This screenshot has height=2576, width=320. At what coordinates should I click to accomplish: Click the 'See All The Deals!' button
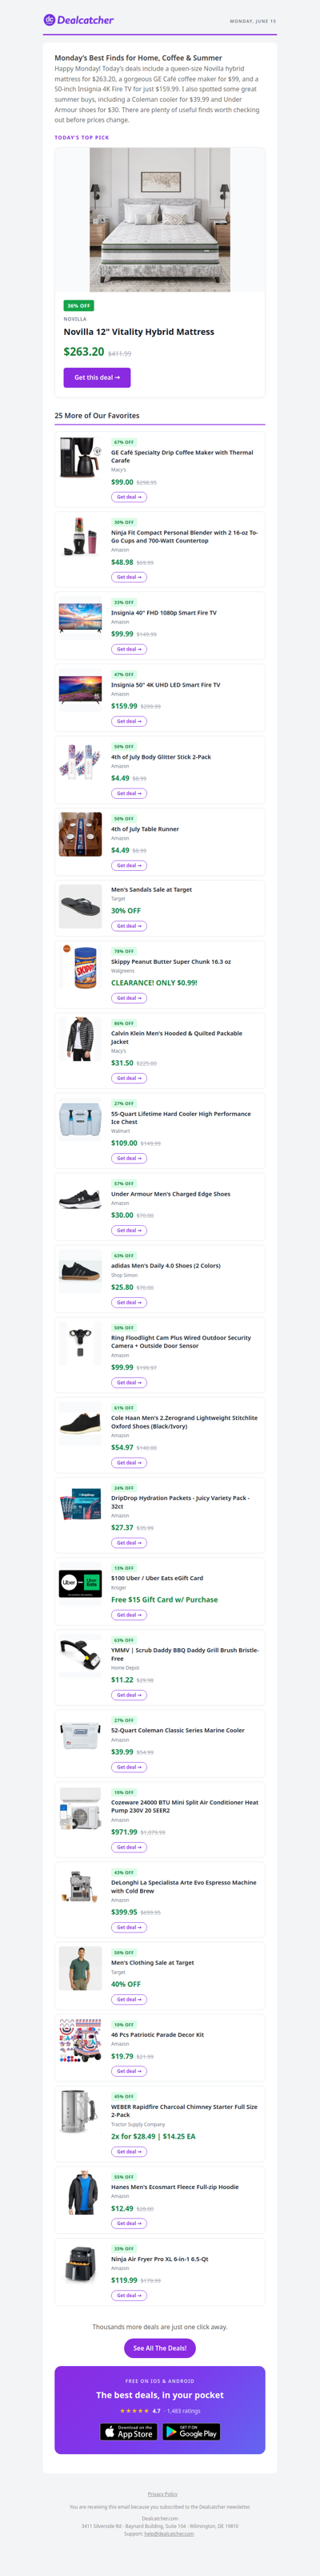(x=160, y=2348)
